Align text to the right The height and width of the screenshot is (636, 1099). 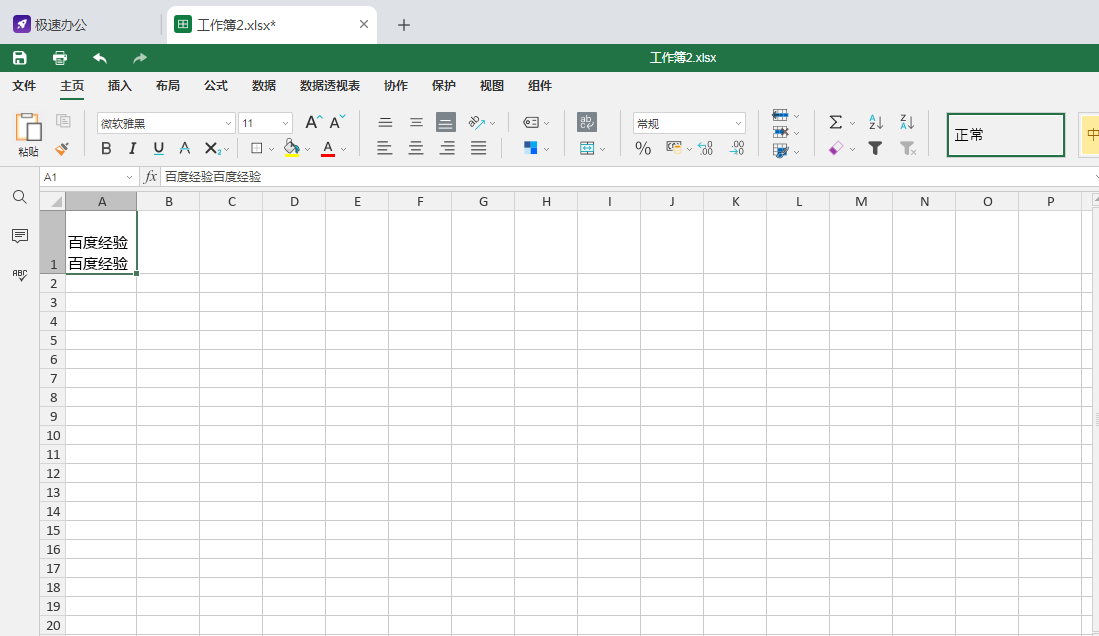pyautogui.click(x=446, y=149)
